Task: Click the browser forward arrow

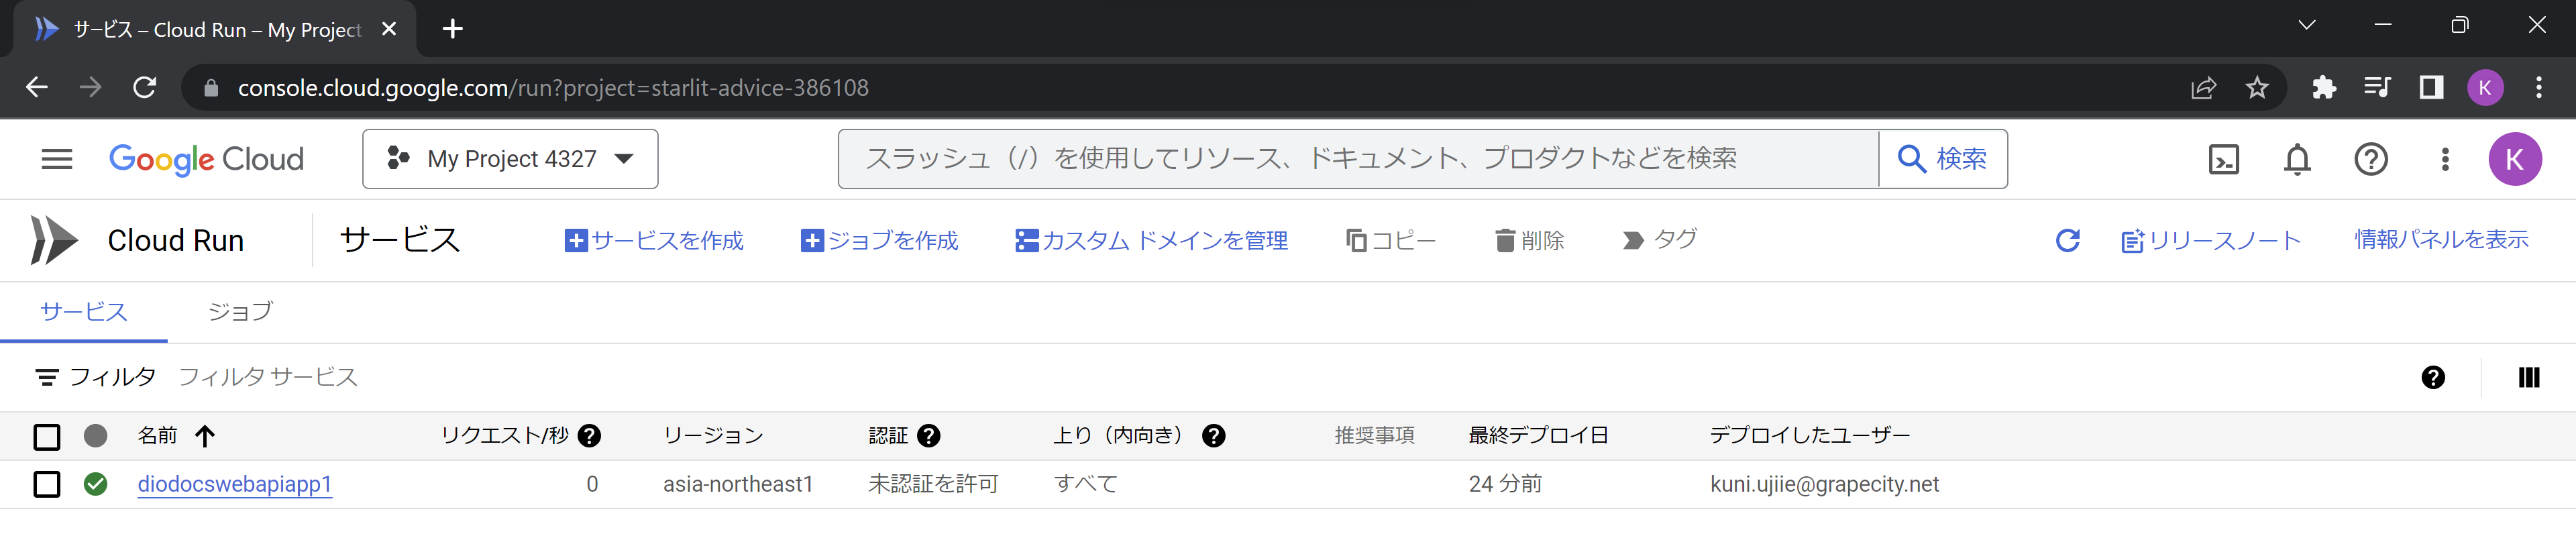Action: (x=91, y=88)
